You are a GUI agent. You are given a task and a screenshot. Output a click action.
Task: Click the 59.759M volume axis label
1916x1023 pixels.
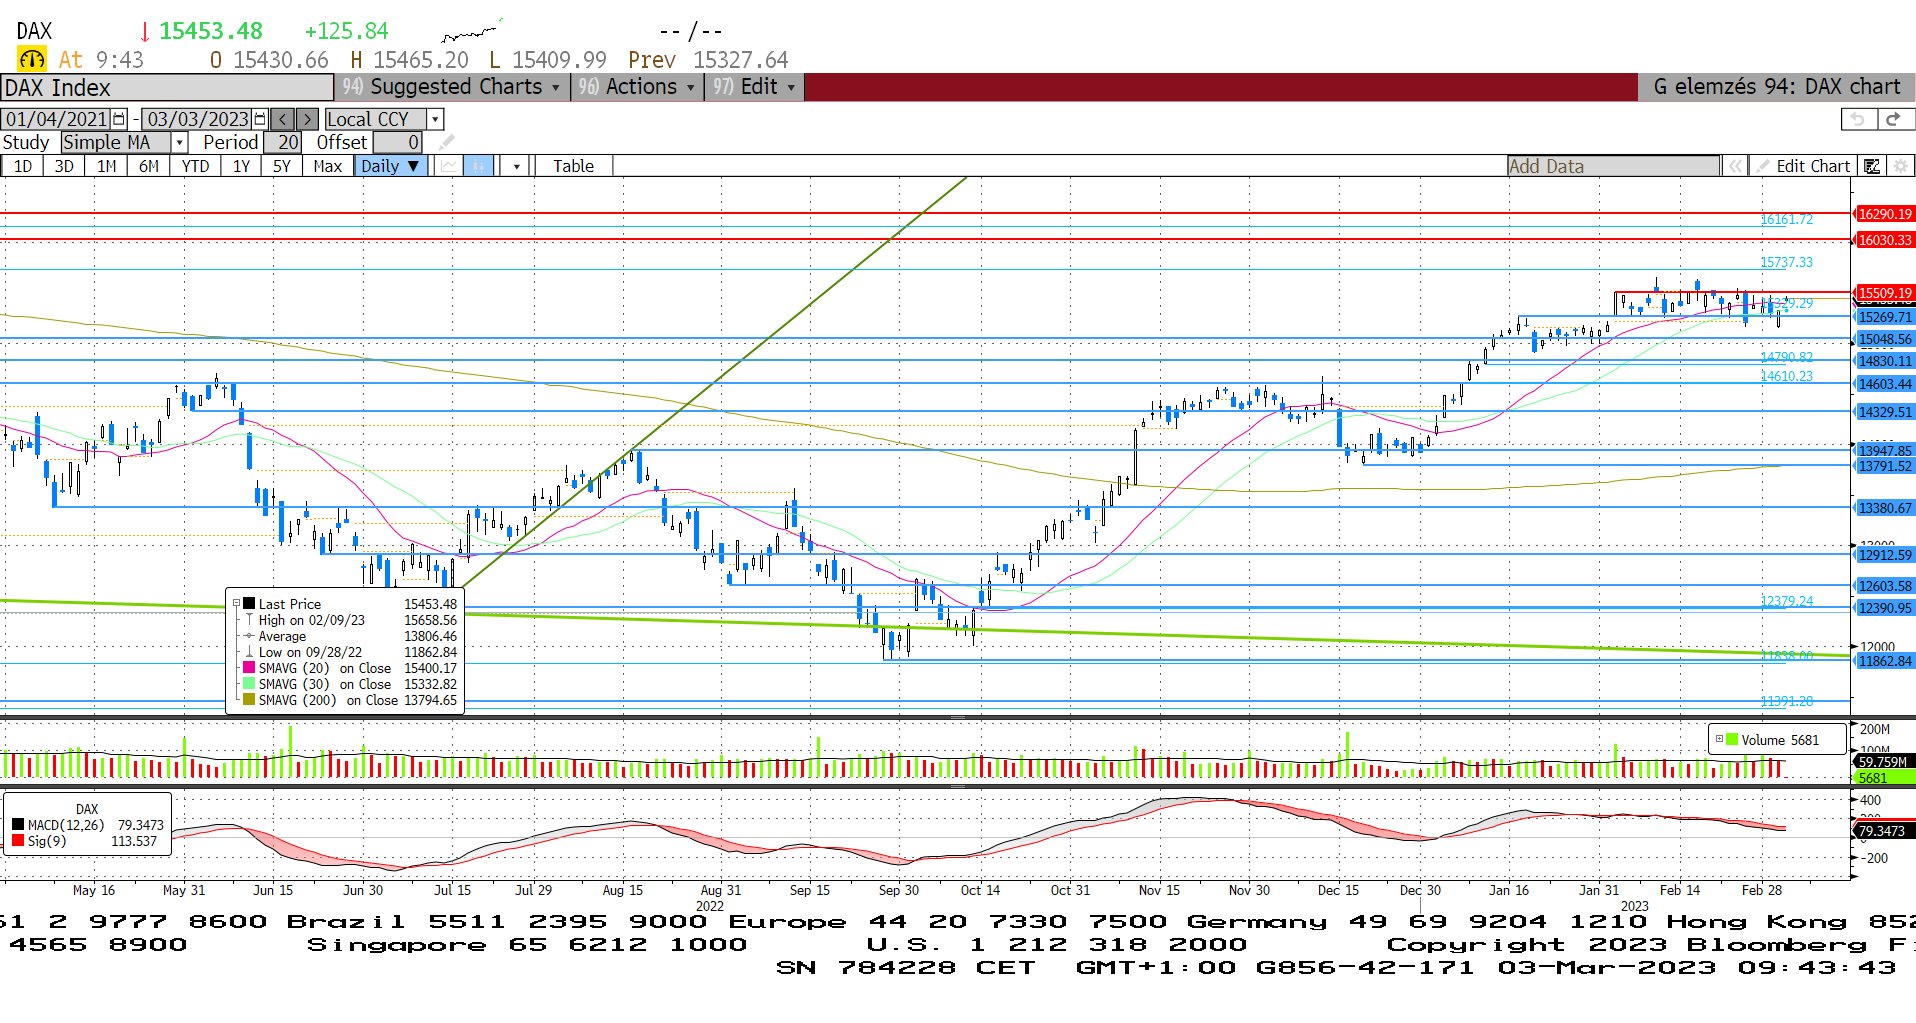click(x=1884, y=762)
